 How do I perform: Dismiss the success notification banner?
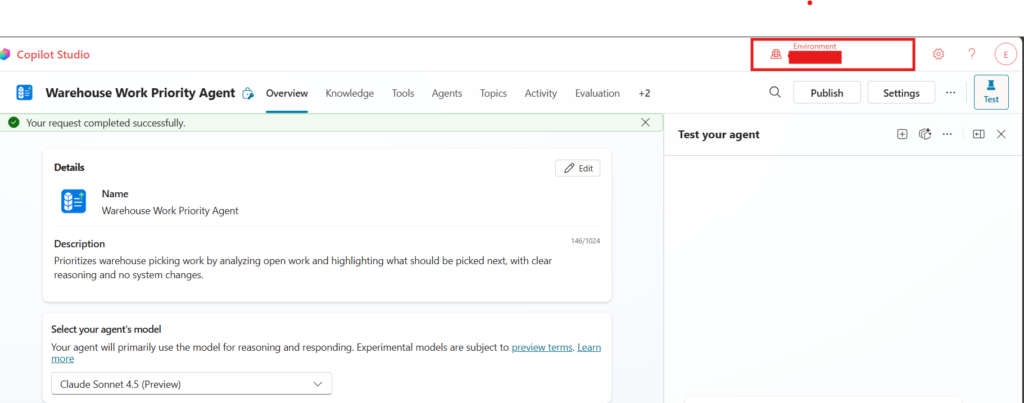(645, 123)
